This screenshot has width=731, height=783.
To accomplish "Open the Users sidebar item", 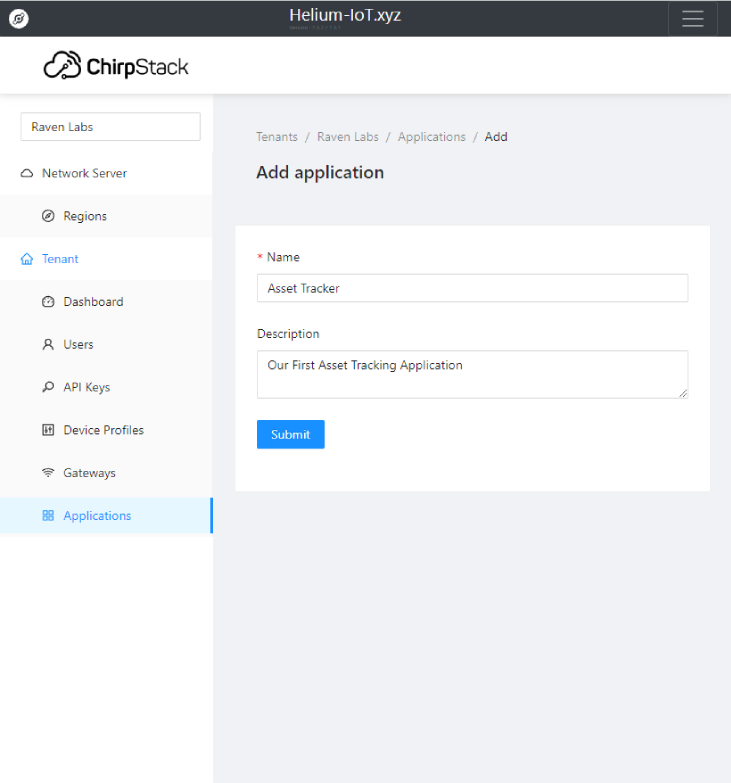I will (x=106, y=345).
